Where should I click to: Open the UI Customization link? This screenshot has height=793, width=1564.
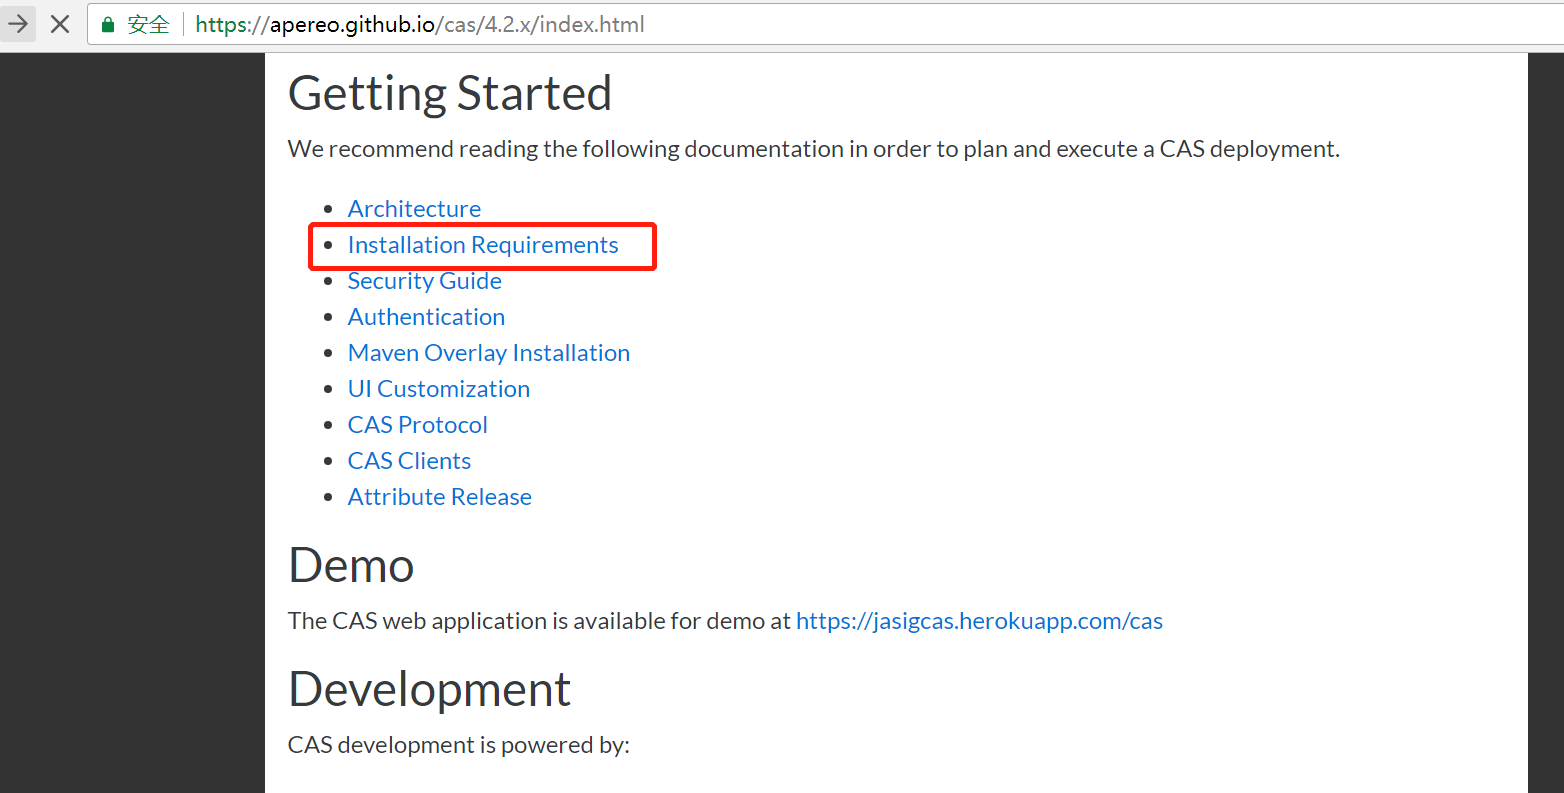coord(439,389)
